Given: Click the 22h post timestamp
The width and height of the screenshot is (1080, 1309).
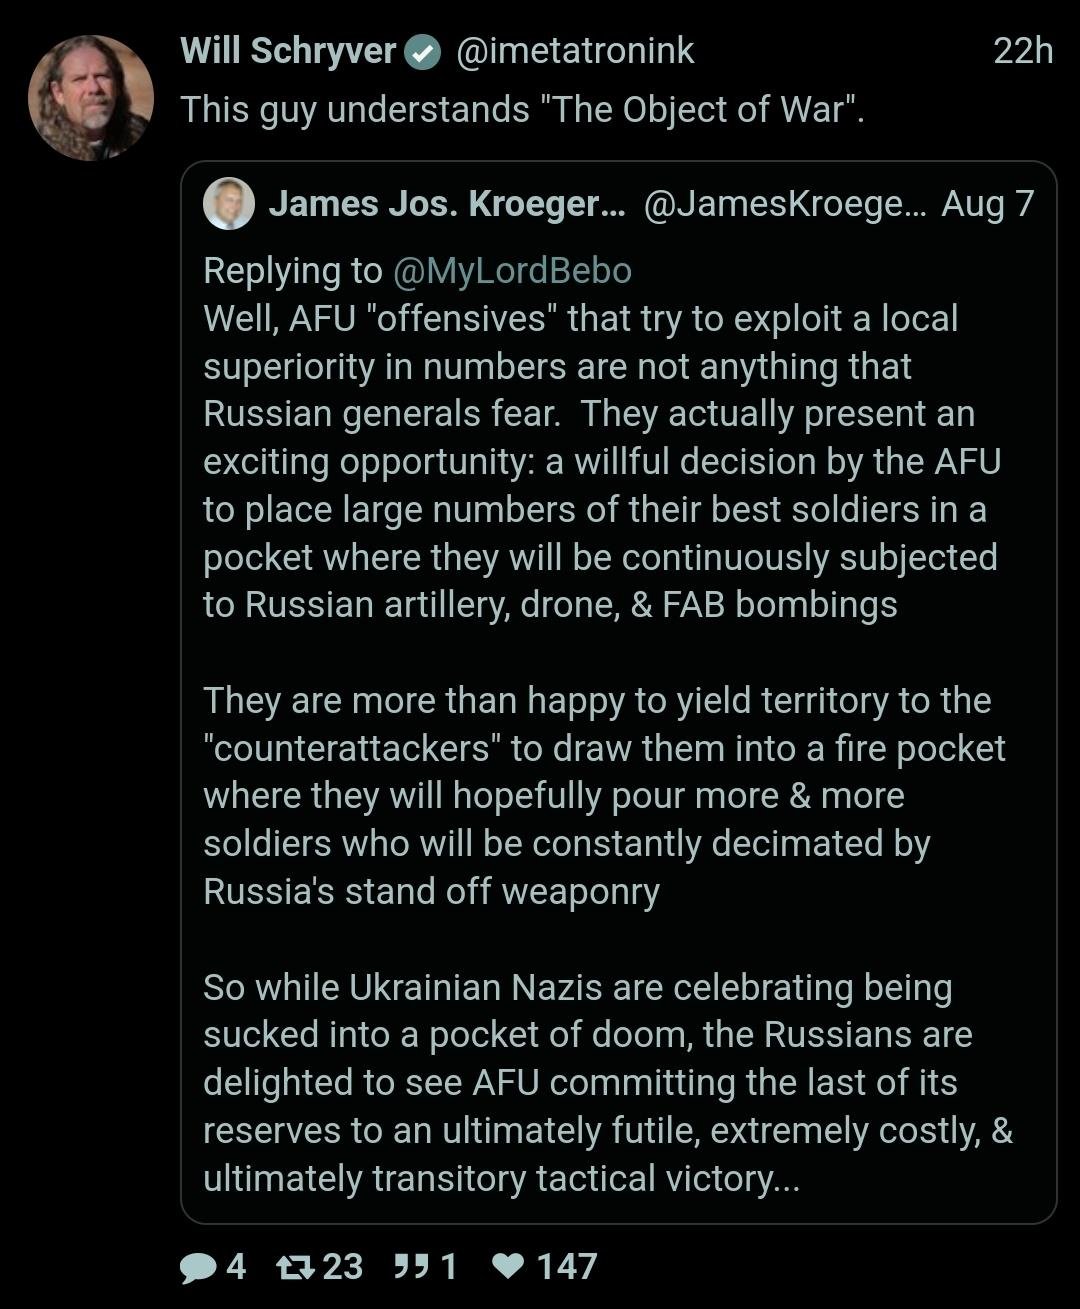Looking at the screenshot, I should pos(1022,51).
